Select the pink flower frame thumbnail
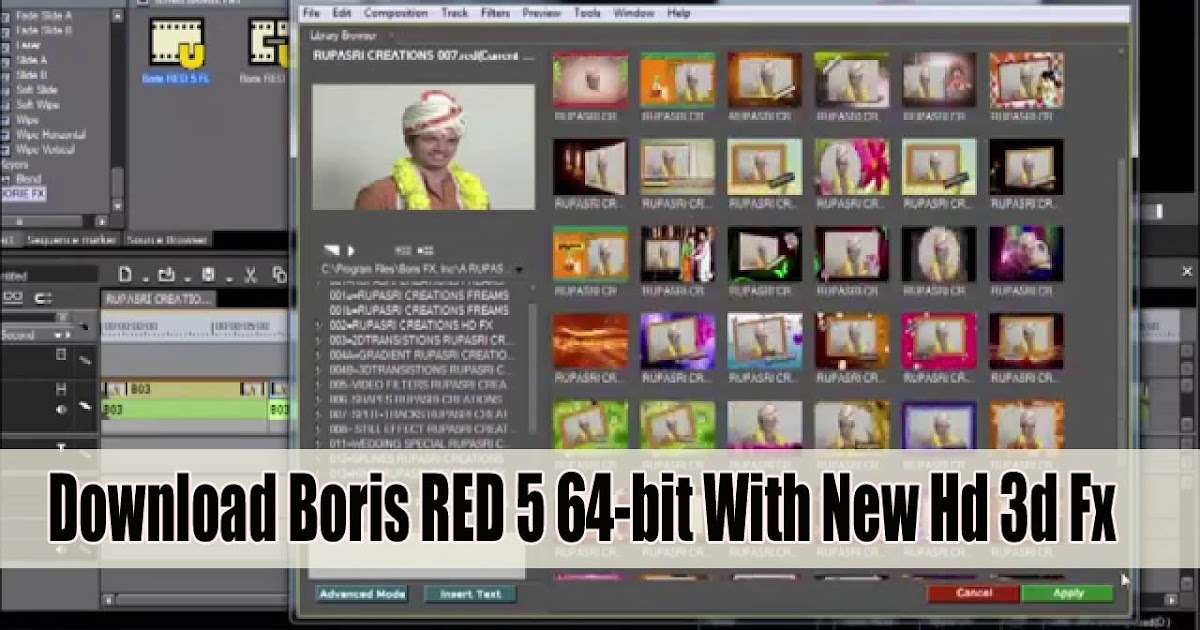The image size is (1200, 630). pyautogui.click(x=853, y=166)
